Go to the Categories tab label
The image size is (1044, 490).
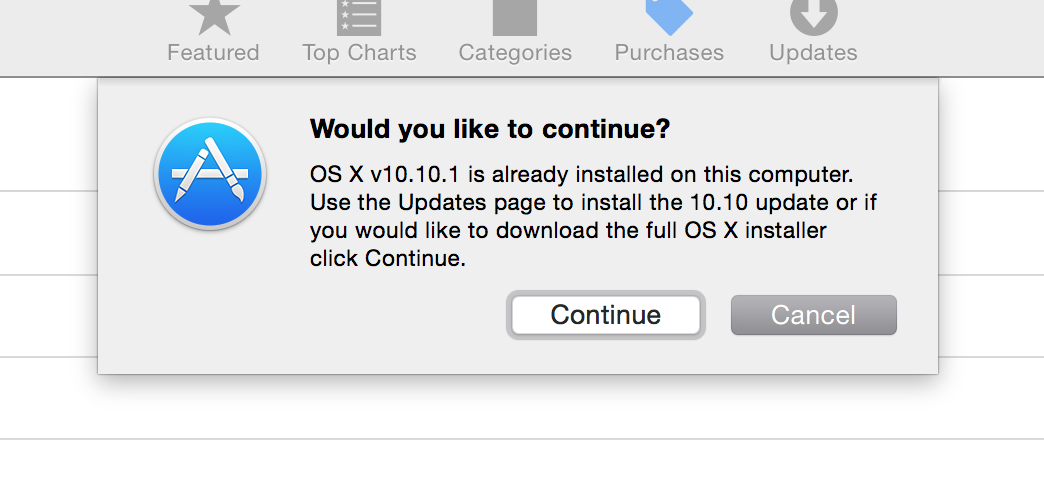(x=515, y=53)
